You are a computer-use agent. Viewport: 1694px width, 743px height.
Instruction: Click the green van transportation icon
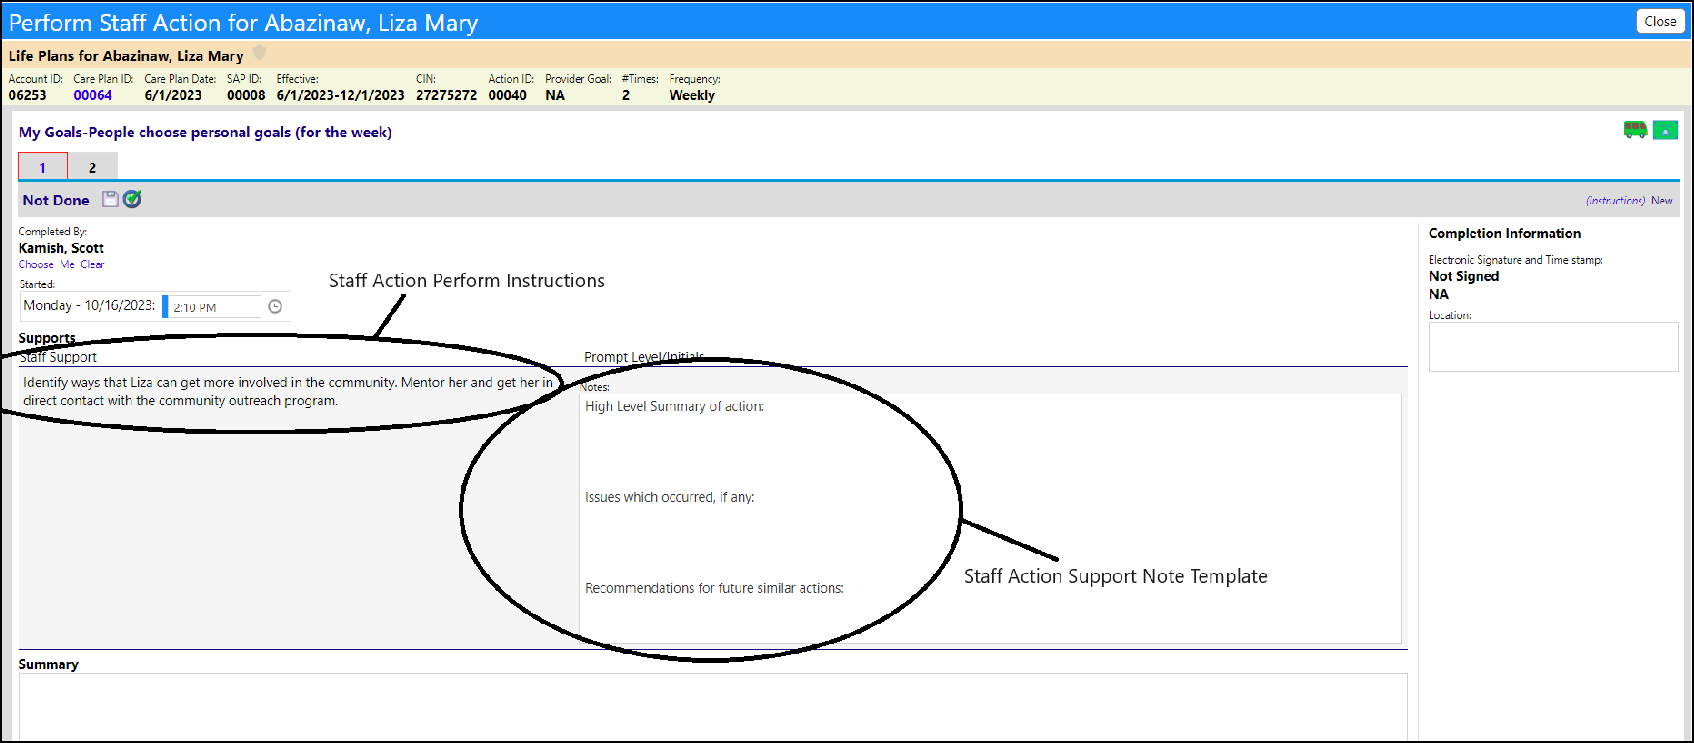click(x=1635, y=130)
